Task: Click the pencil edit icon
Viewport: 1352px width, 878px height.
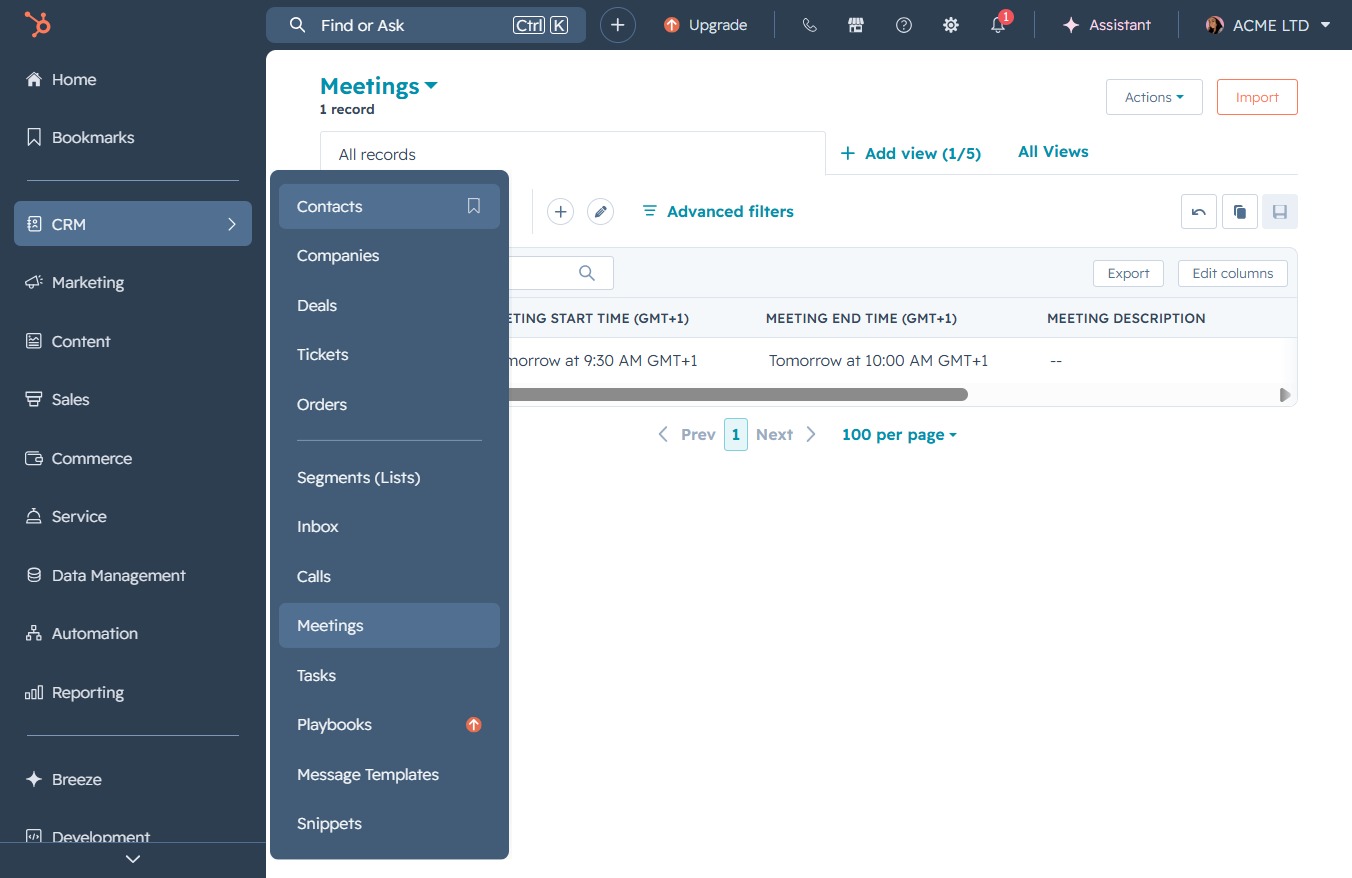Action: [x=600, y=211]
